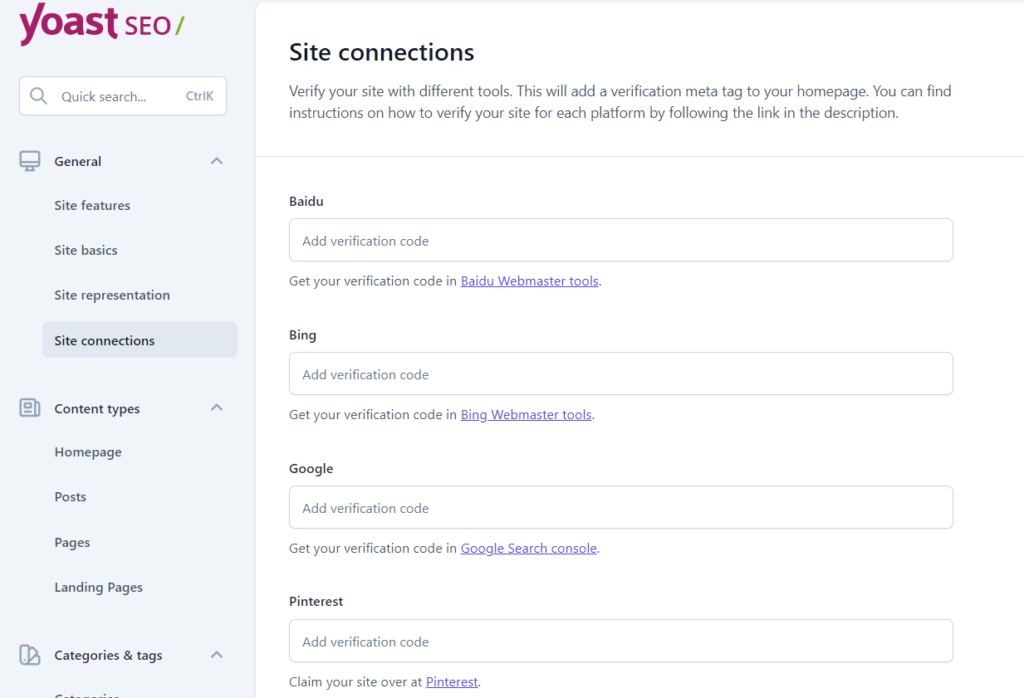Click the General section label
Screen dimensions: 1024x698
pyautogui.click(x=78, y=161)
